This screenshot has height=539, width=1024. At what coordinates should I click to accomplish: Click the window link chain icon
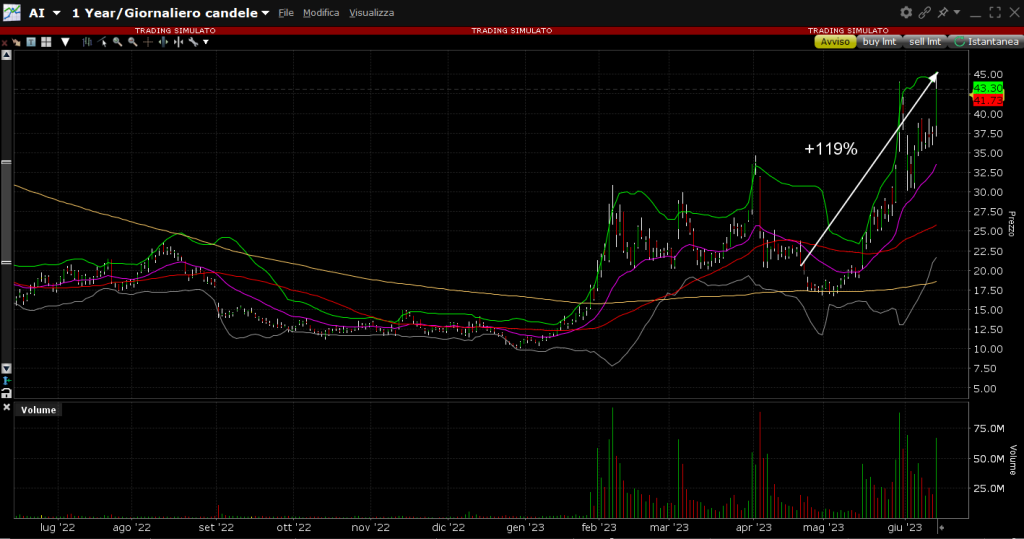(x=925, y=12)
